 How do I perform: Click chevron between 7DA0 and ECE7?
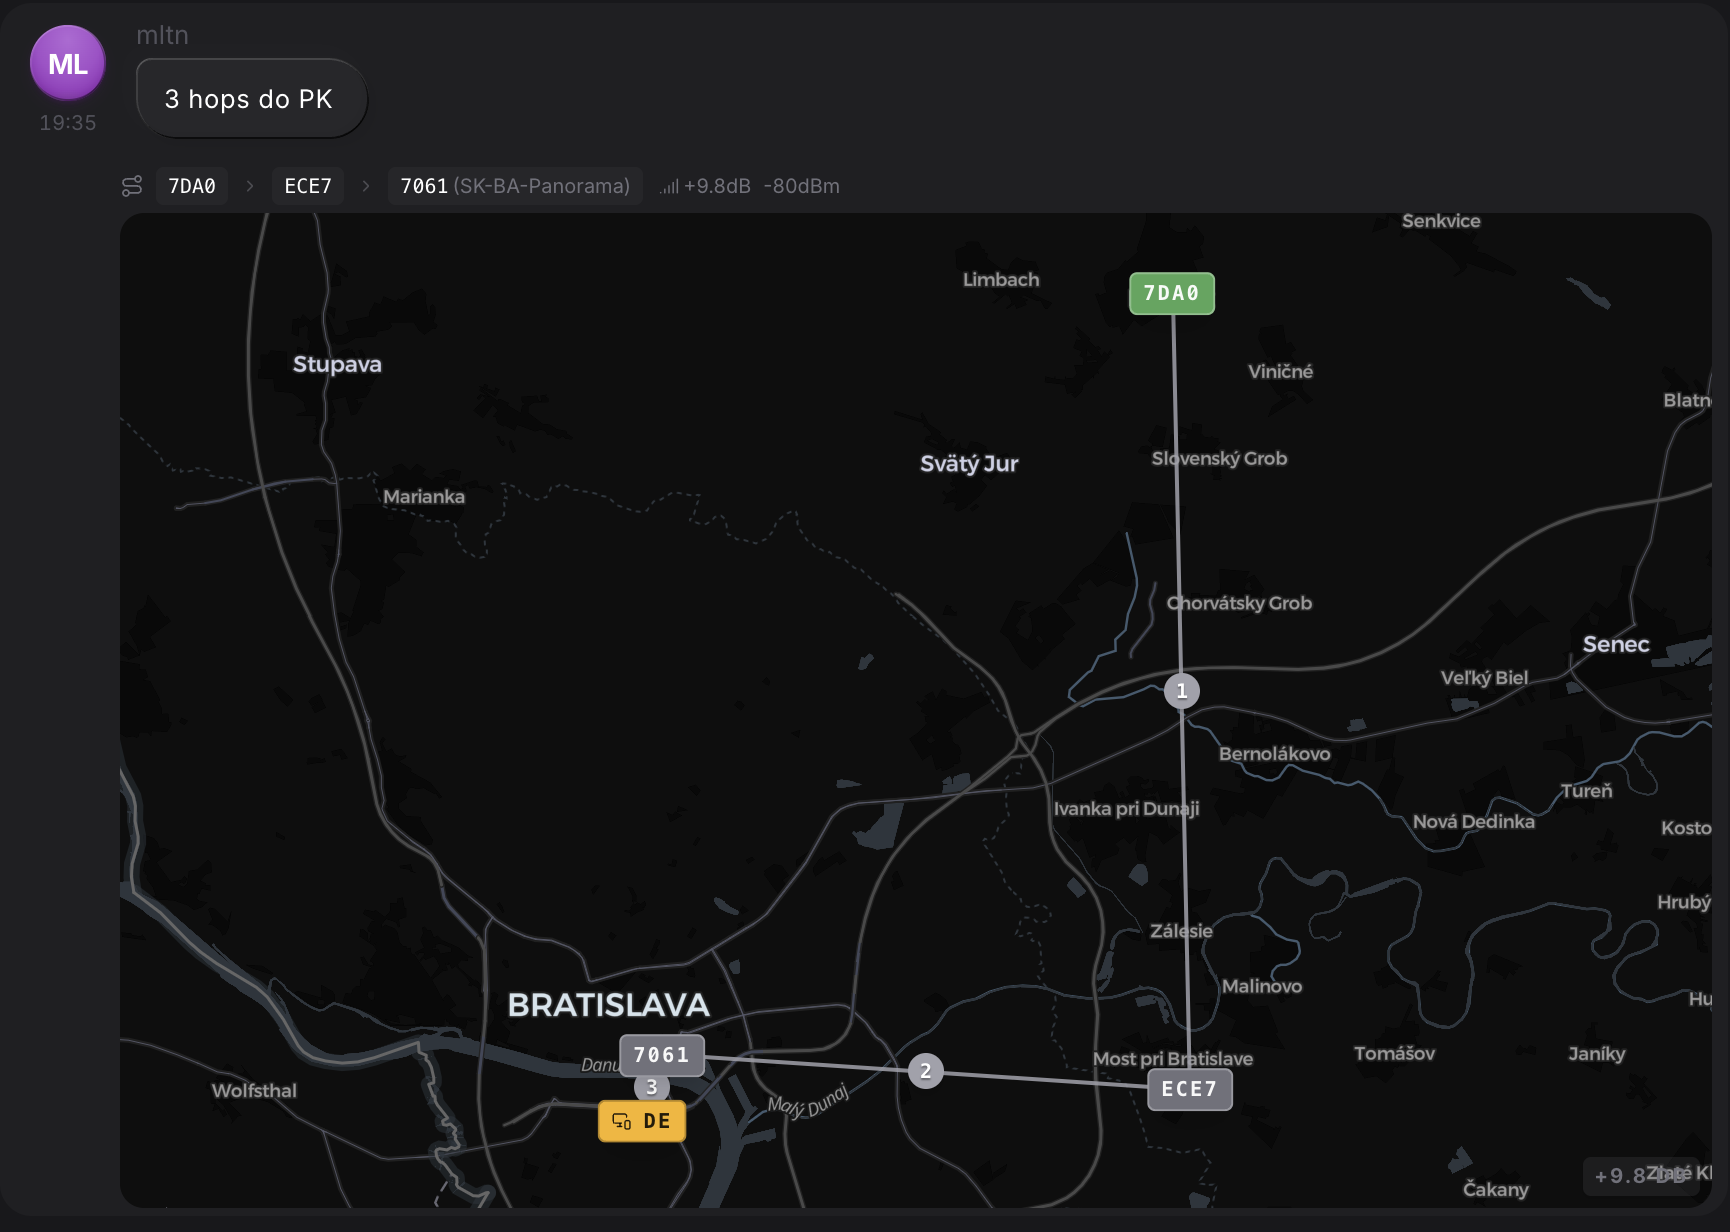pyautogui.click(x=250, y=186)
